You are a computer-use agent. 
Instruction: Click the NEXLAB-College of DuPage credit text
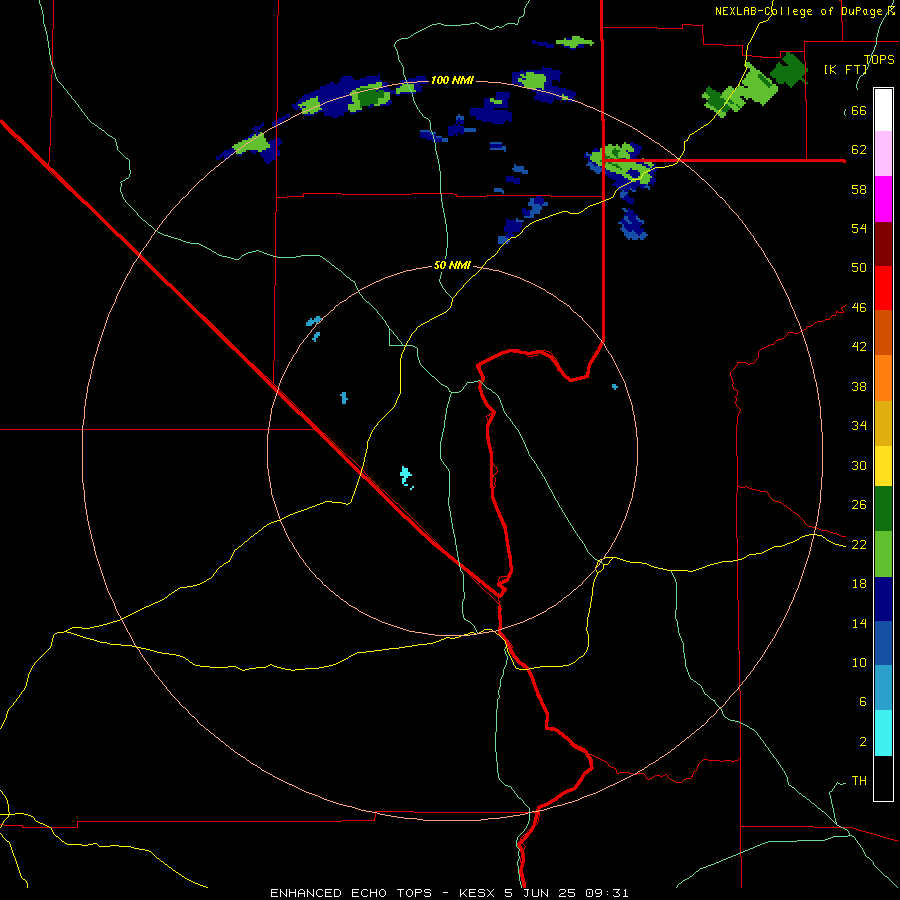[804, 11]
